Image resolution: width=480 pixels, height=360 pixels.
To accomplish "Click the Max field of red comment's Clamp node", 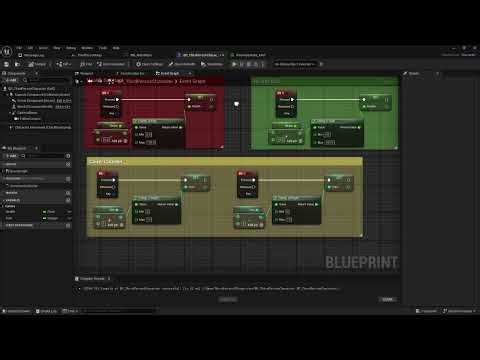I will coord(151,142).
